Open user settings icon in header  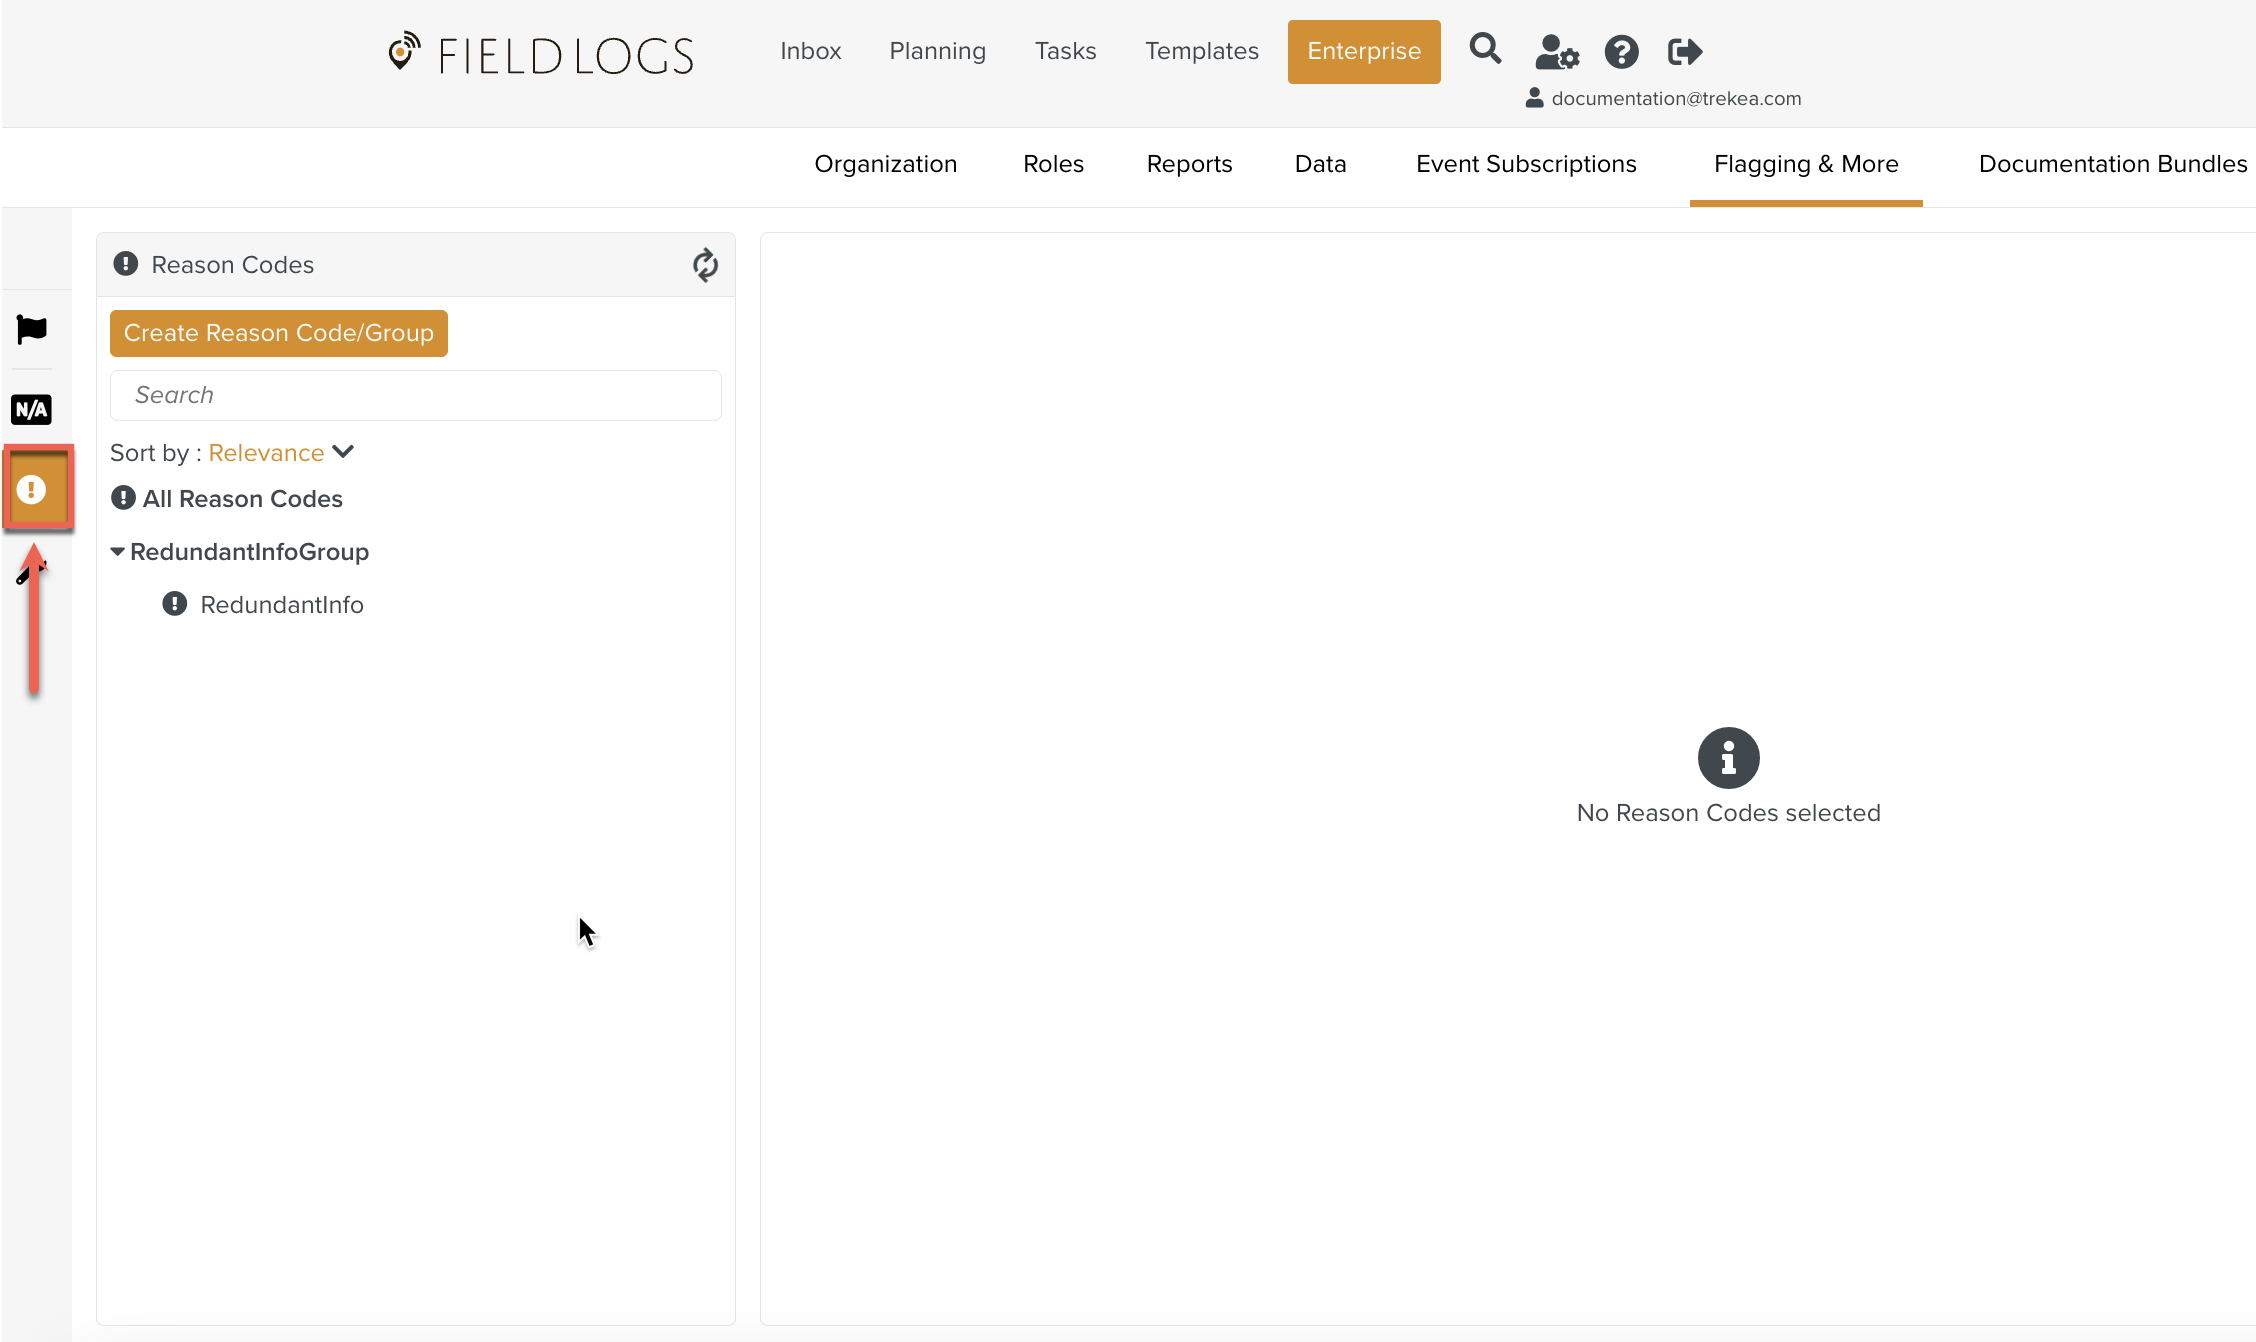coord(1556,51)
